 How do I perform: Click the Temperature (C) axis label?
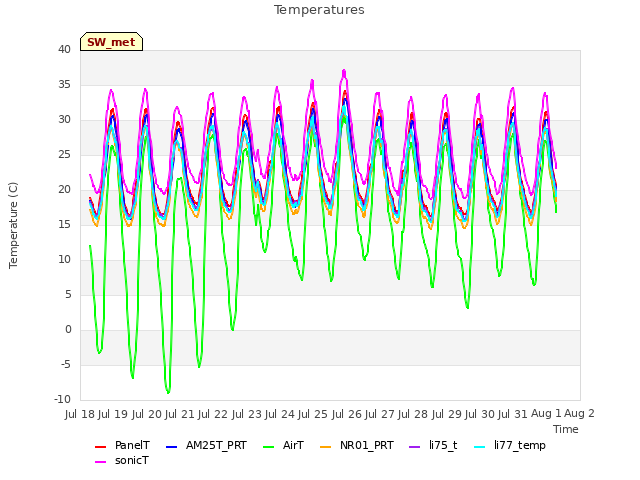tap(13, 225)
